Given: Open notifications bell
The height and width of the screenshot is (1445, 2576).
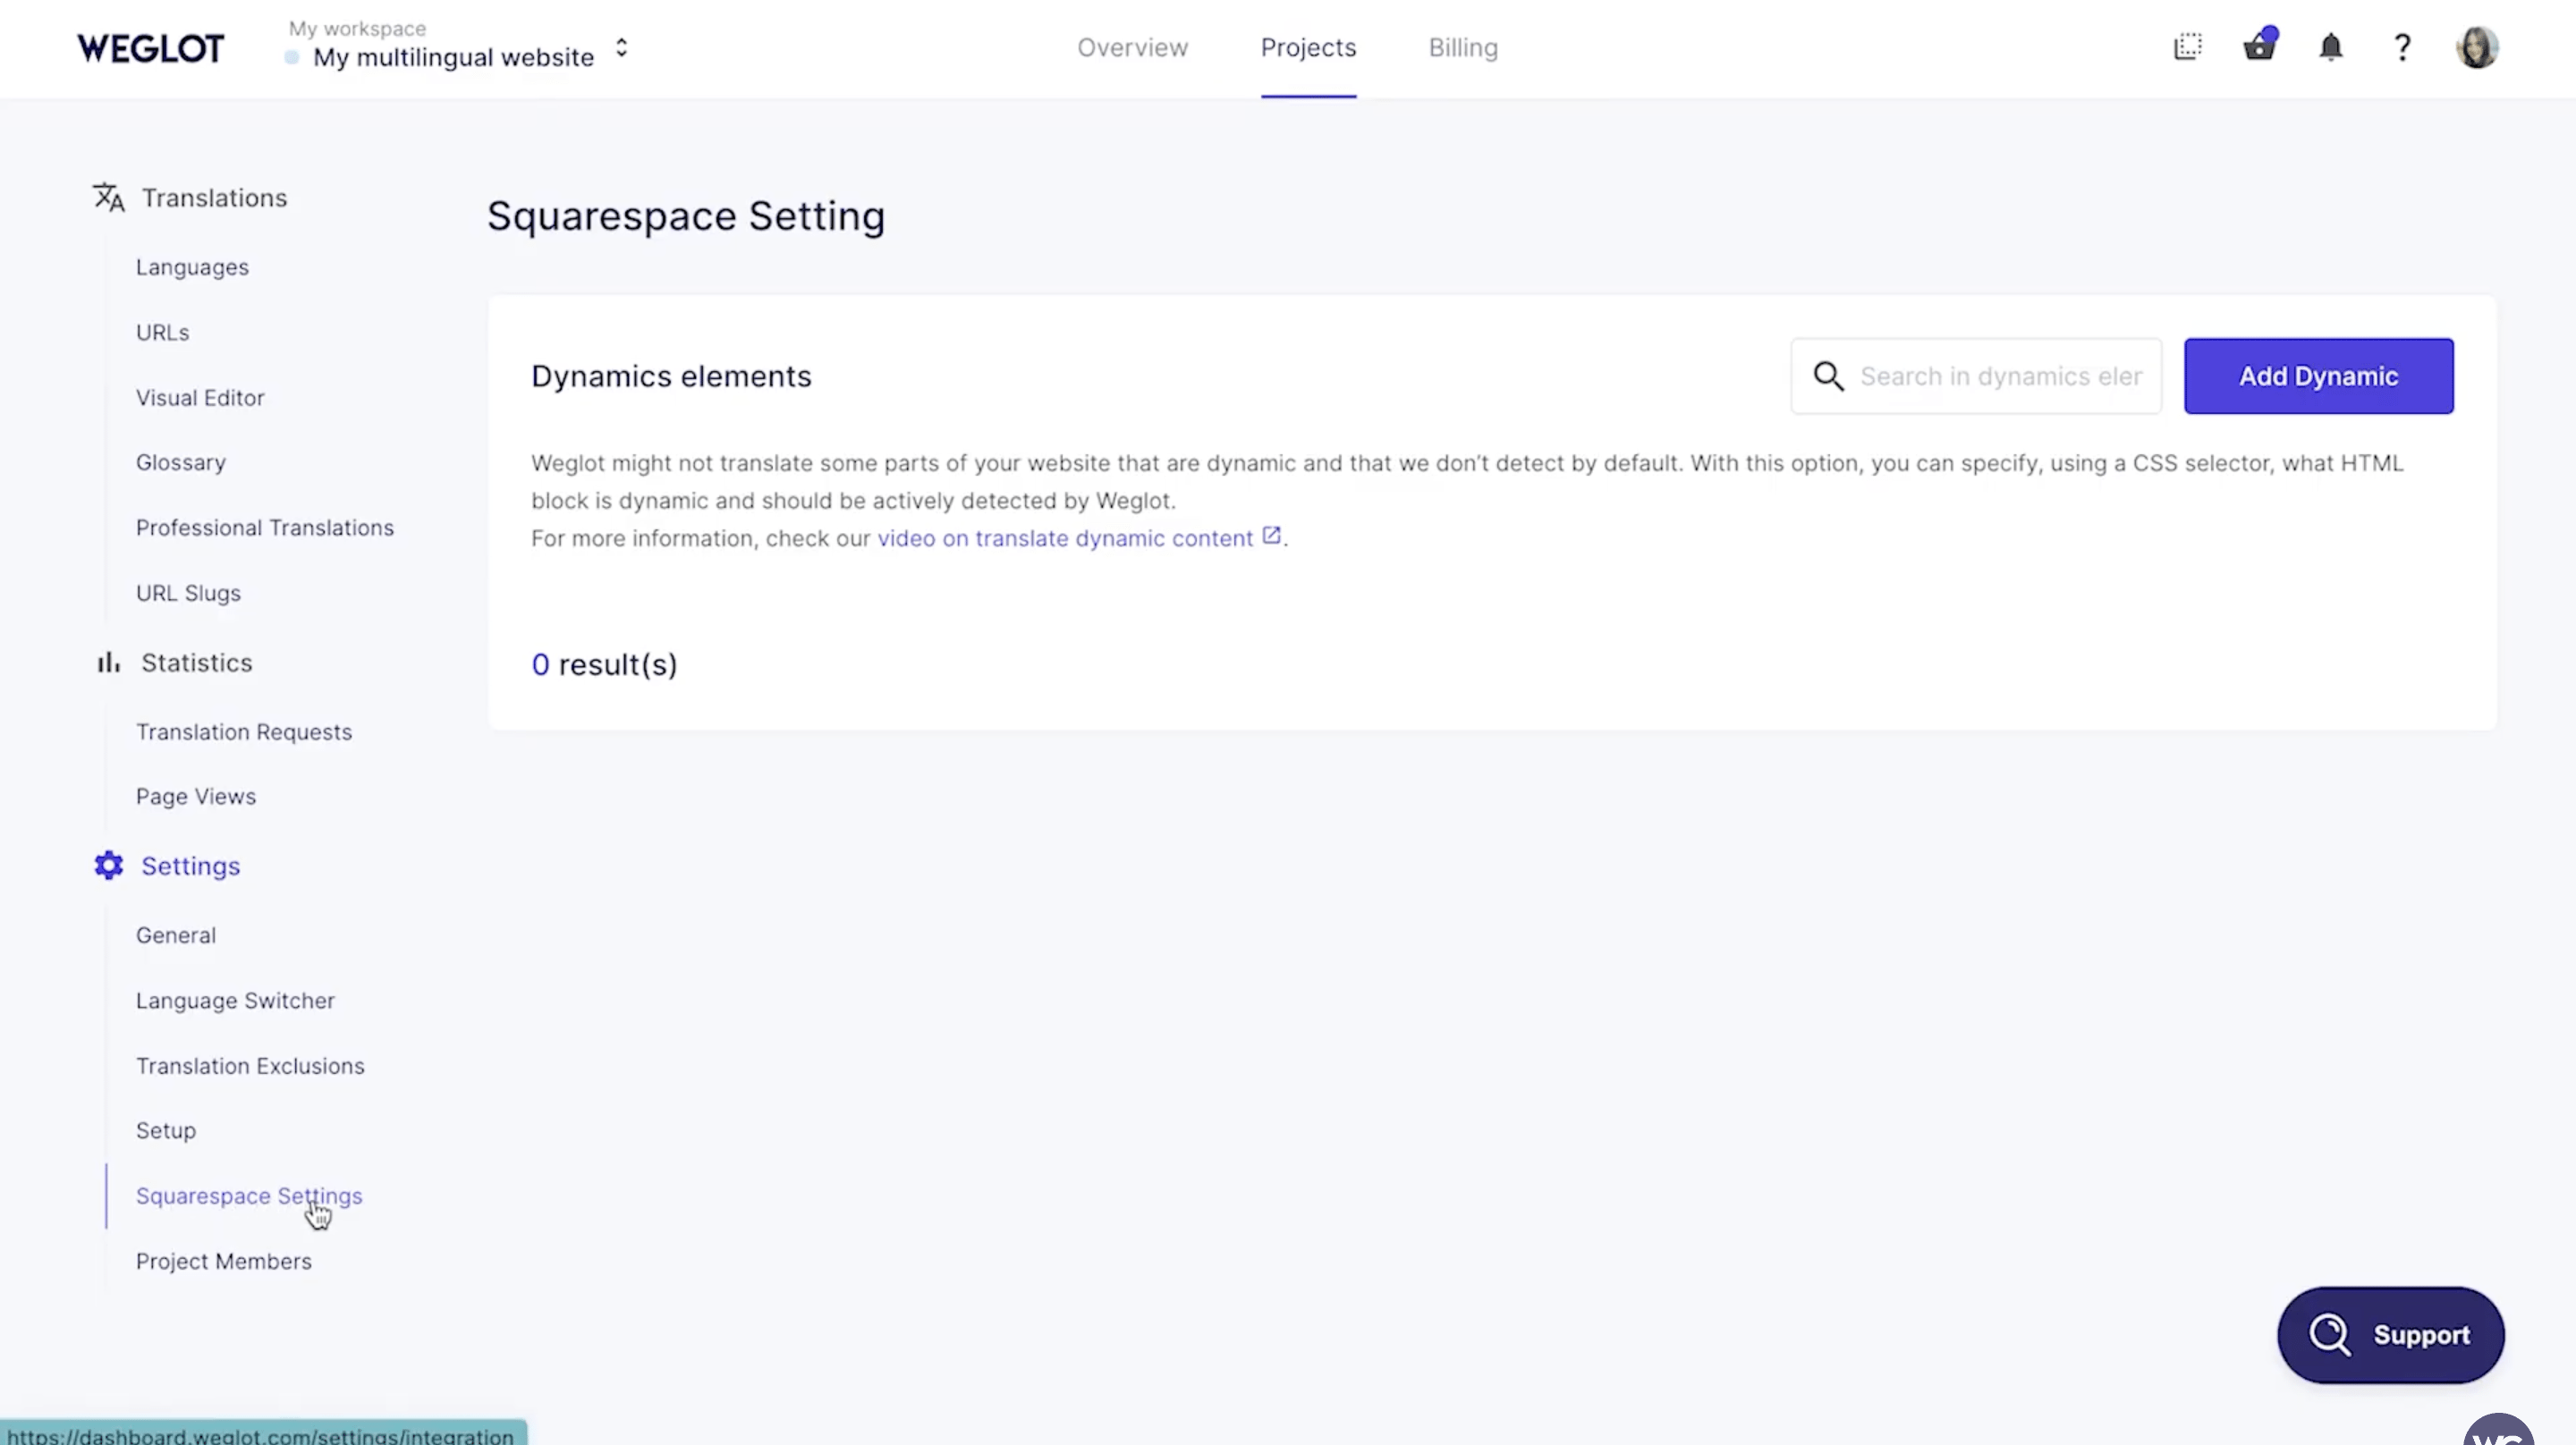Looking at the screenshot, I should pyautogui.click(x=2331, y=47).
